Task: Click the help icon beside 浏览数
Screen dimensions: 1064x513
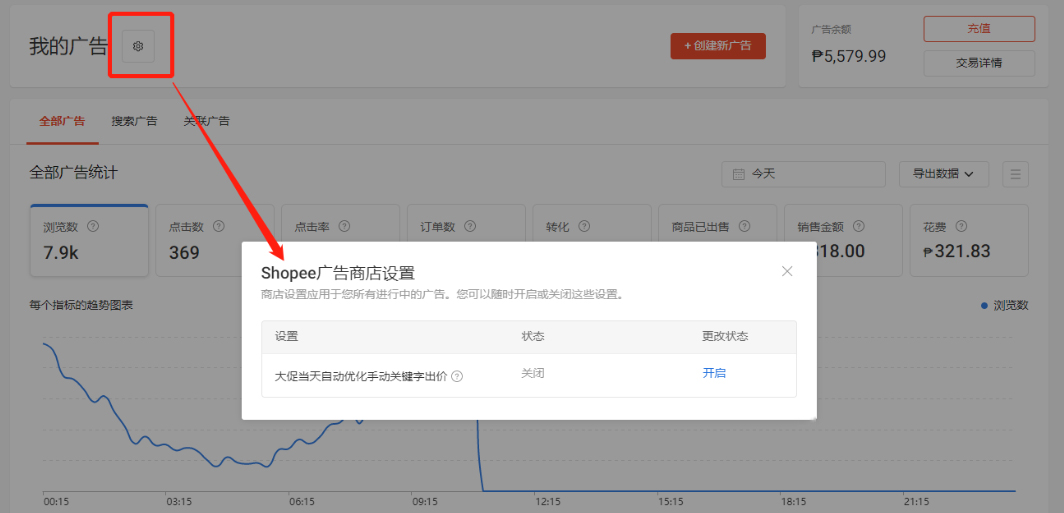Action: [93, 227]
